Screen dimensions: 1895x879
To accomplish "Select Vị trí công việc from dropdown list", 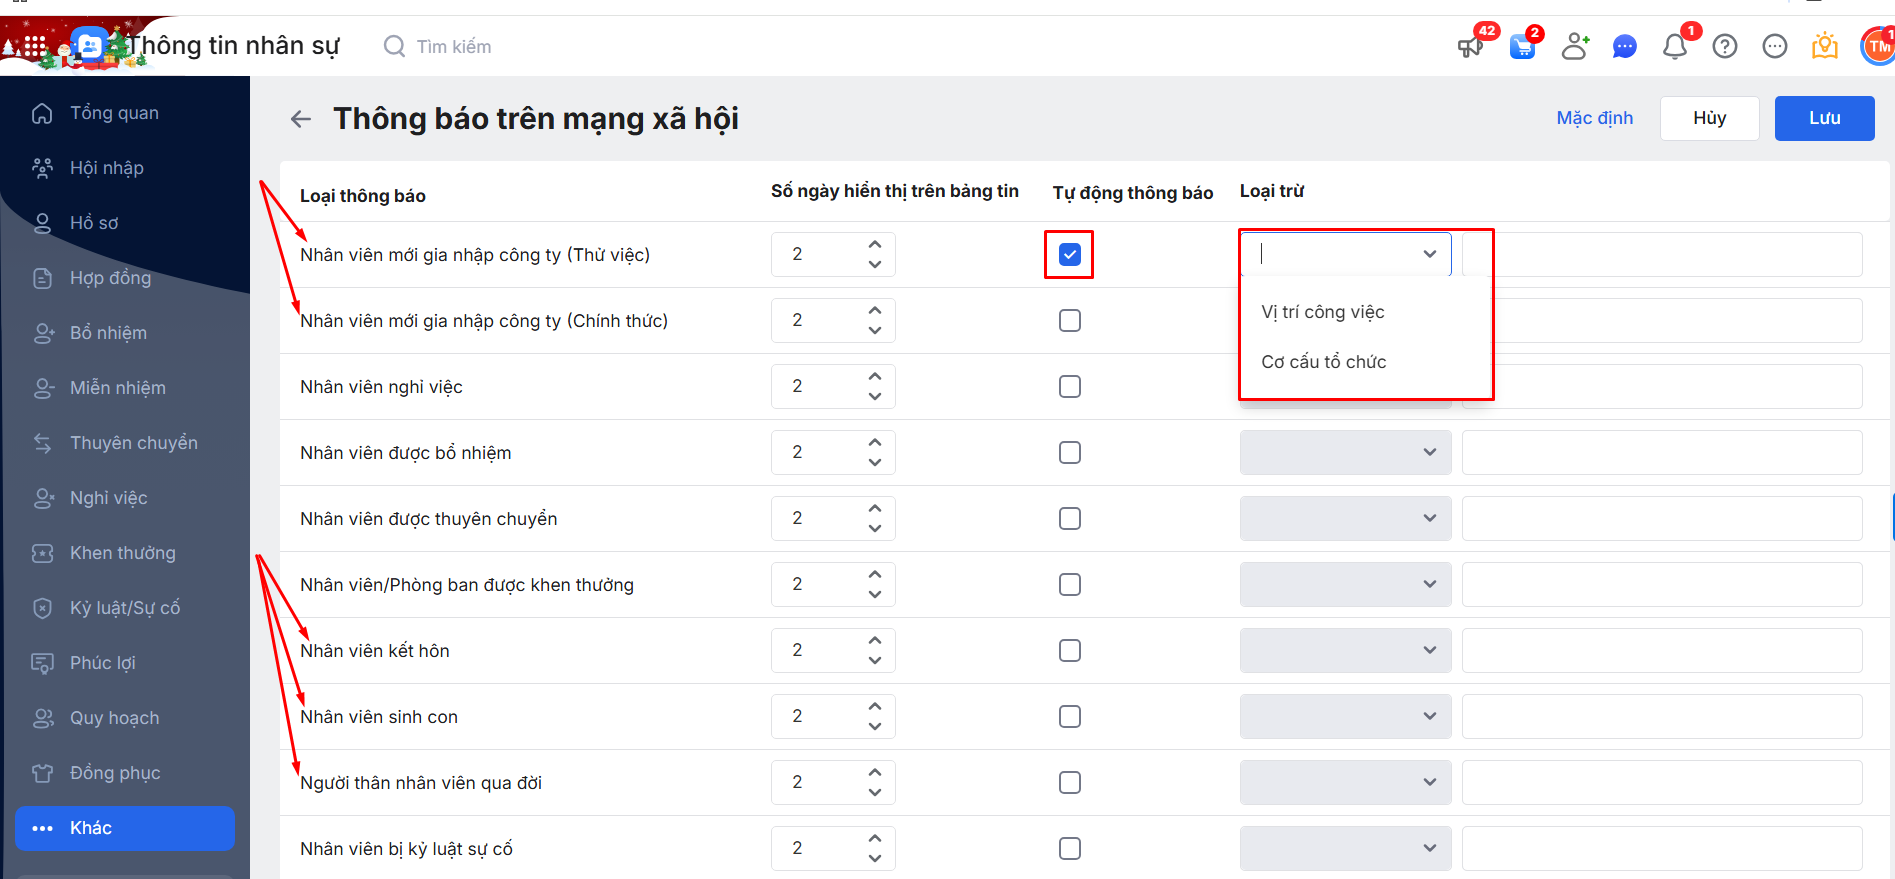I will pos(1323,312).
